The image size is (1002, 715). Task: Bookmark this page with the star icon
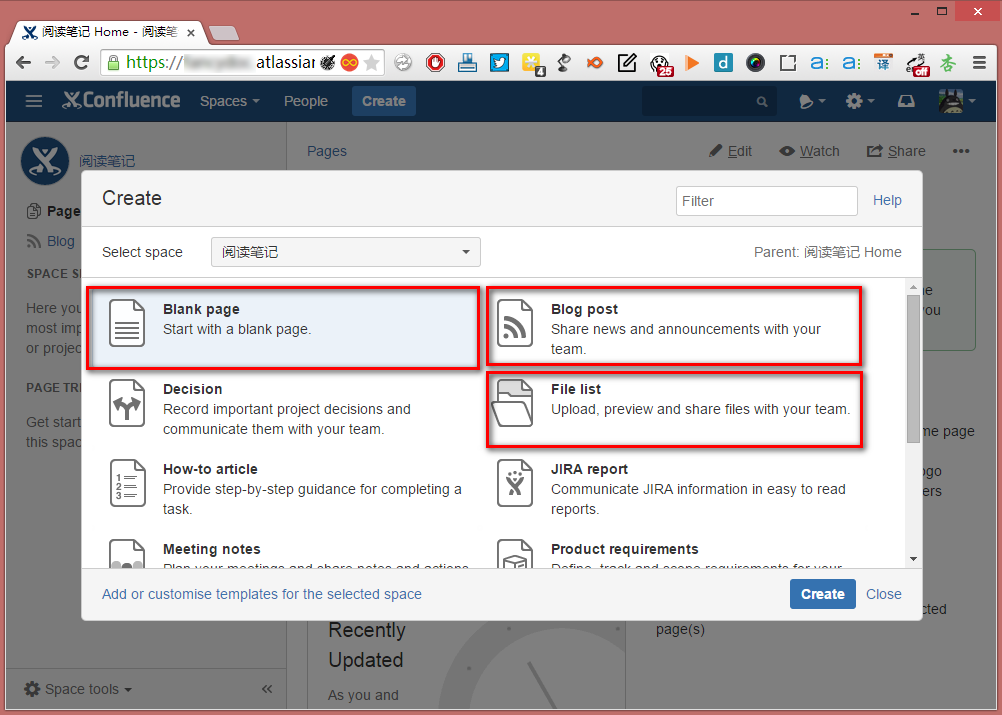coord(371,63)
